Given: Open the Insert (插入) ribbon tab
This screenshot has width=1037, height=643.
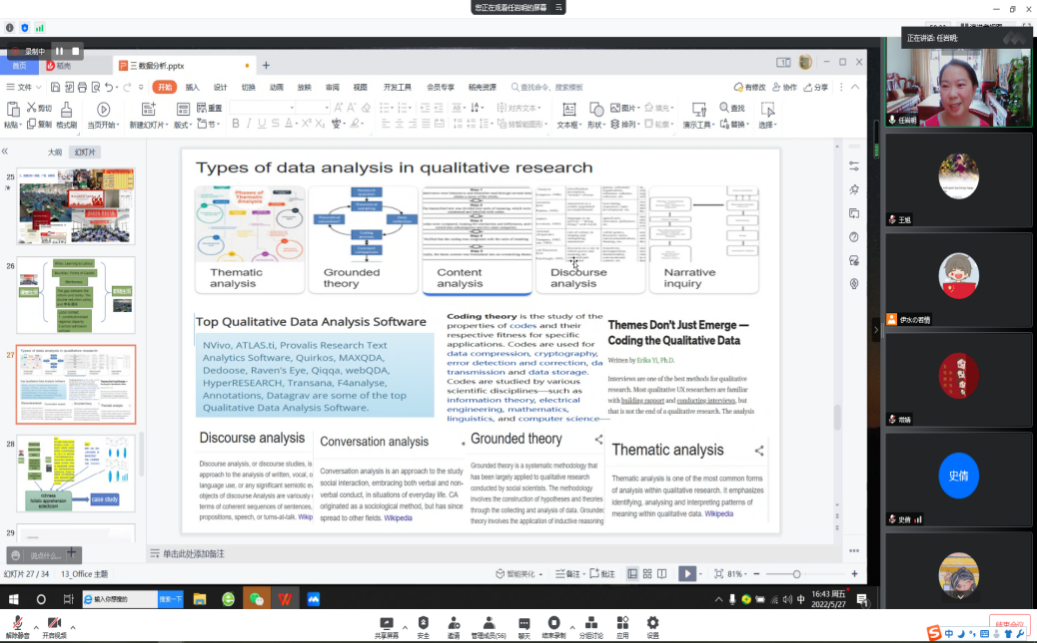Looking at the screenshot, I should (x=192, y=87).
